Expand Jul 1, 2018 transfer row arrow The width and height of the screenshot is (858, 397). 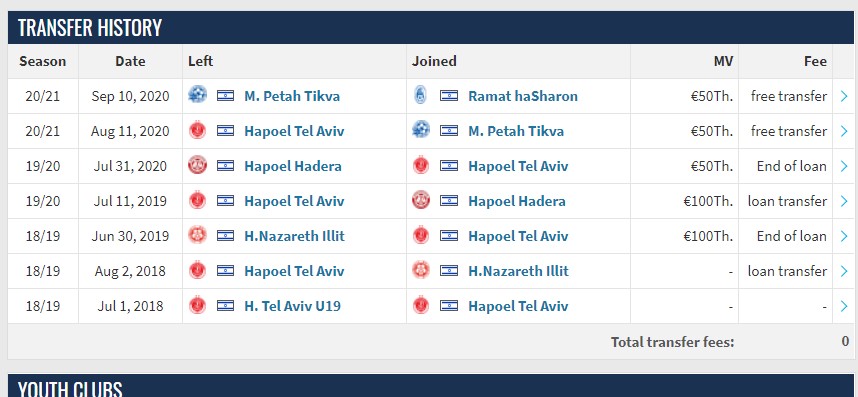844,306
